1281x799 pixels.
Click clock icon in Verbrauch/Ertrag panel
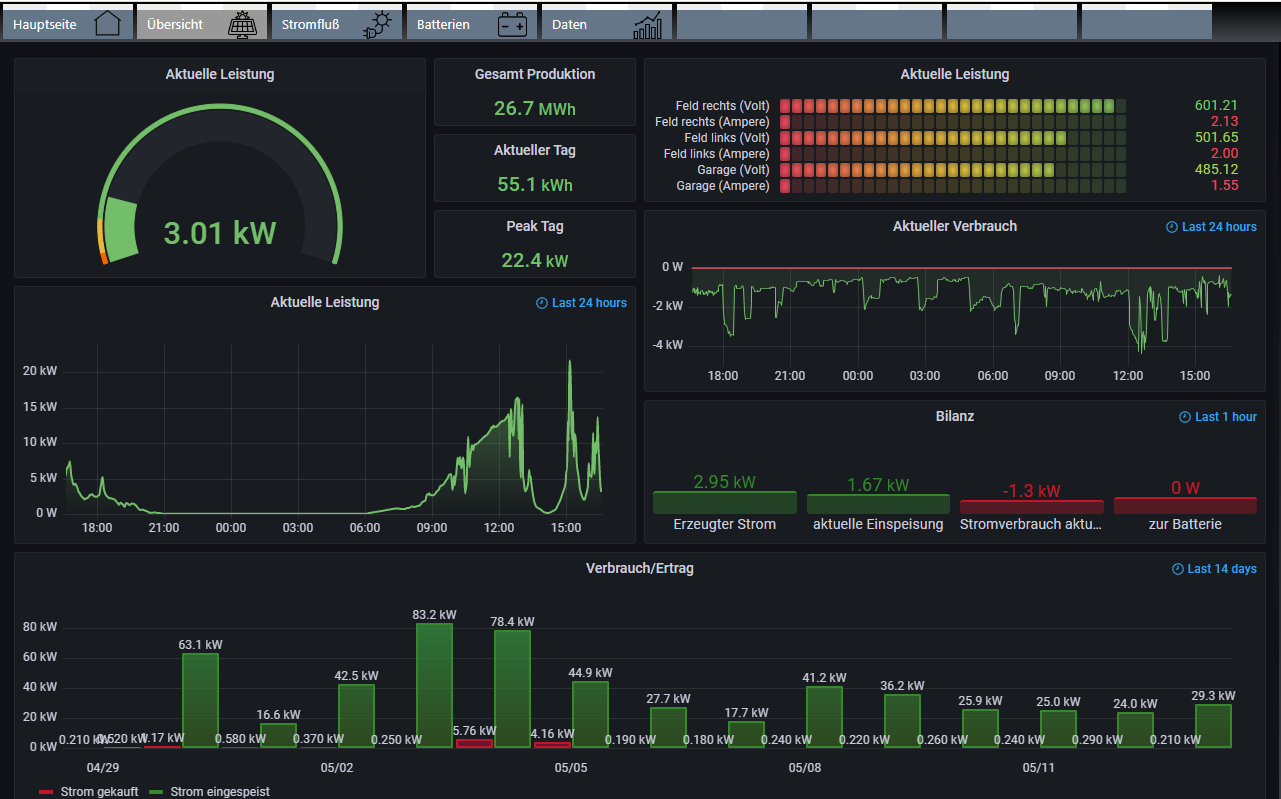(1177, 569)
